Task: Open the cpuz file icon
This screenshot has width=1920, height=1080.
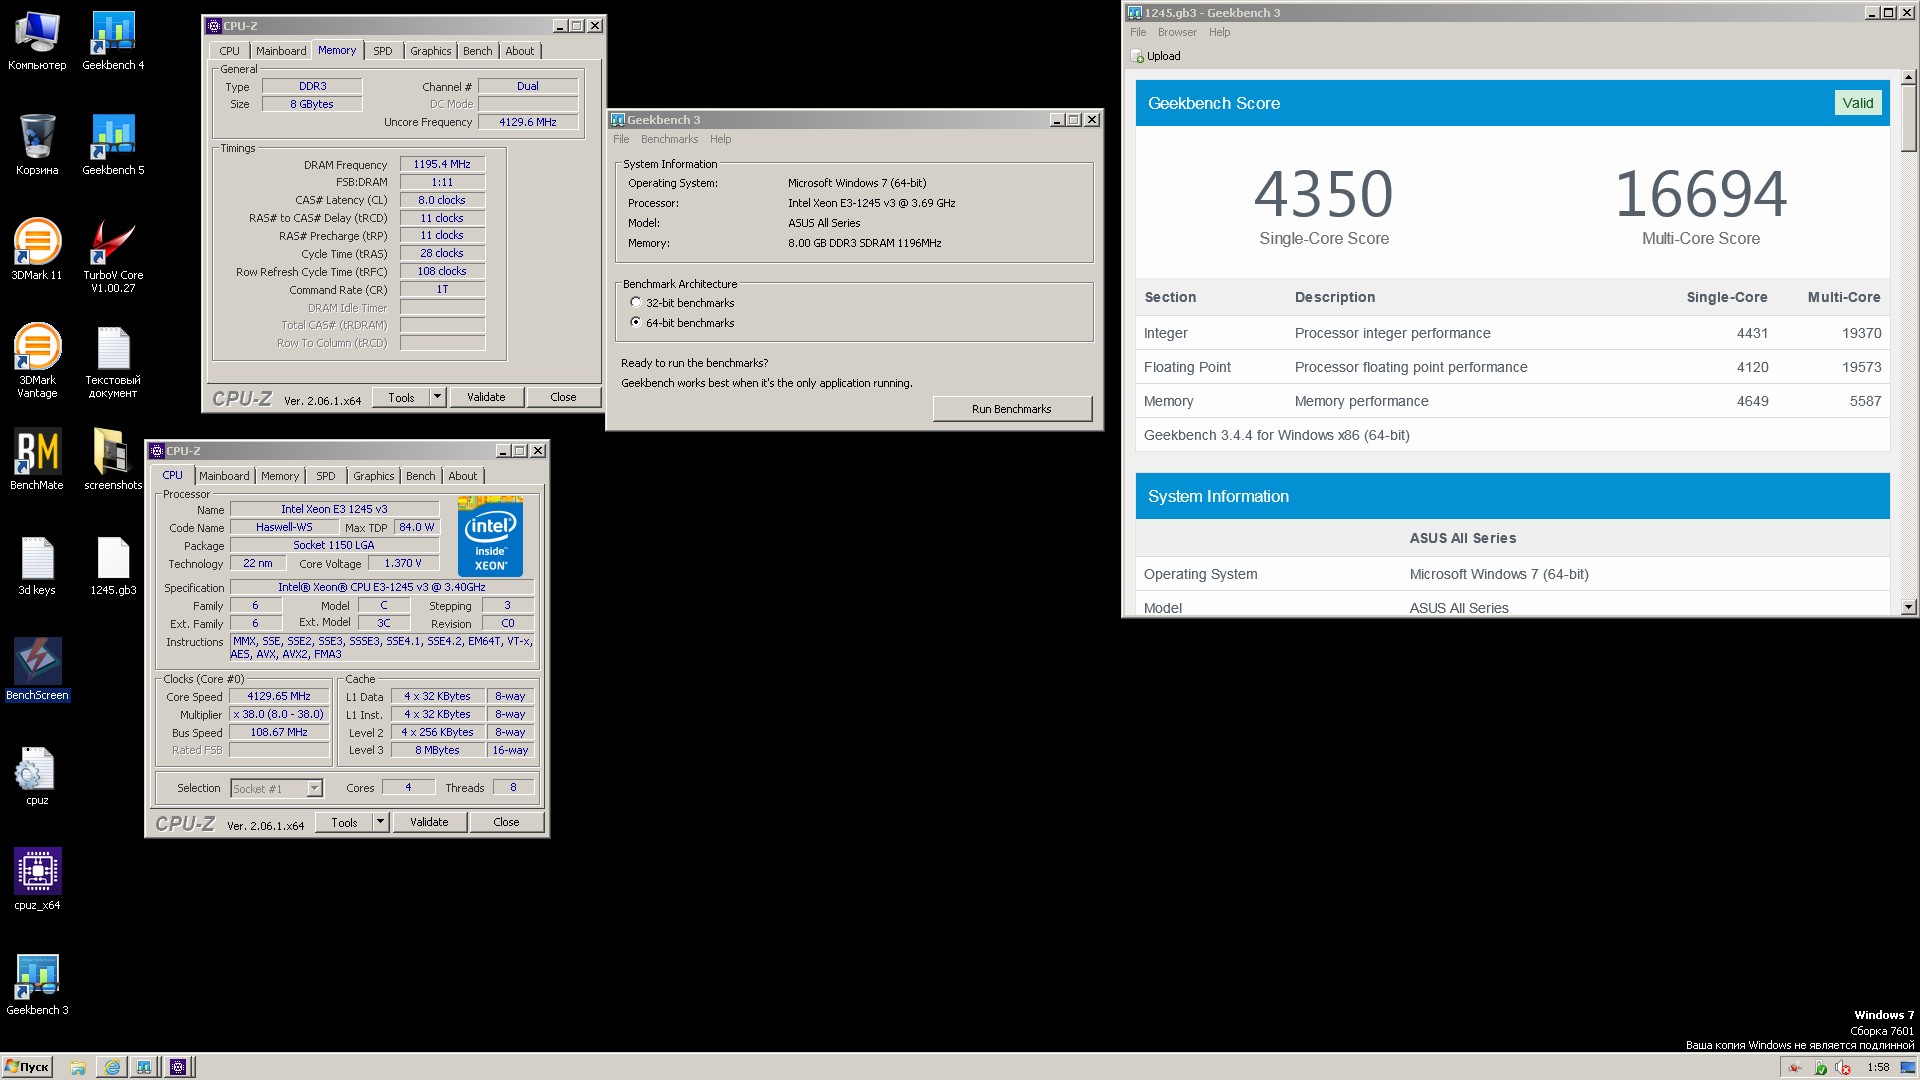Action: tap(37, 775)
